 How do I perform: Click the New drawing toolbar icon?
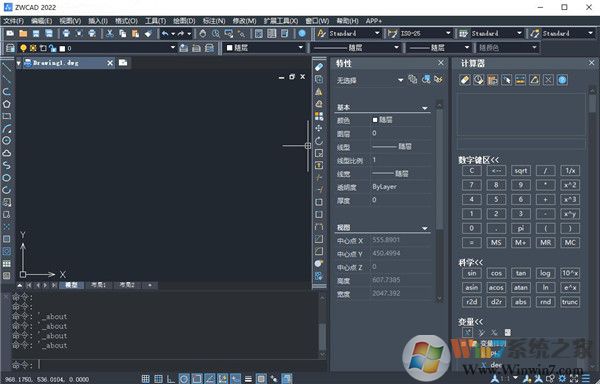tap(10, 33)
